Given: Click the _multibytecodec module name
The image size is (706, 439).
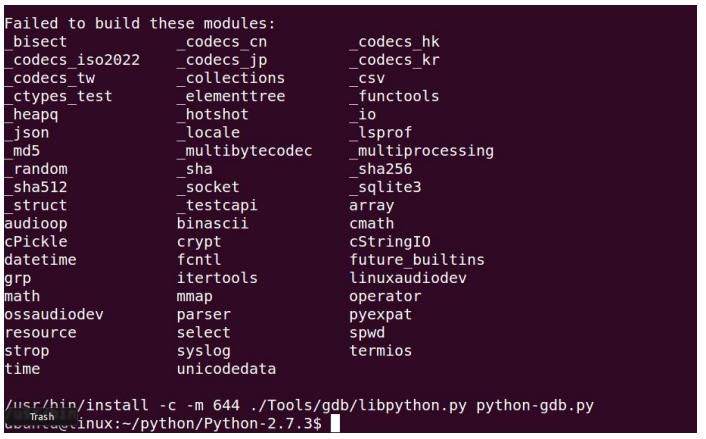Looking at the screenshot, I should pyautogui.click(x=244, y=151).
